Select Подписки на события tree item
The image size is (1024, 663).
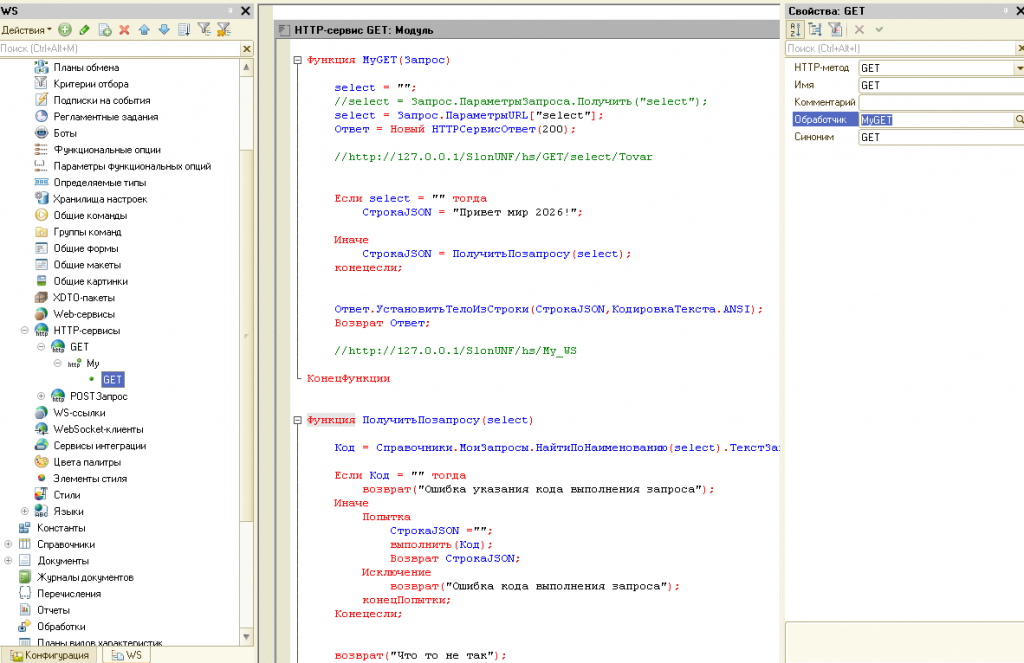coord(102,101)
